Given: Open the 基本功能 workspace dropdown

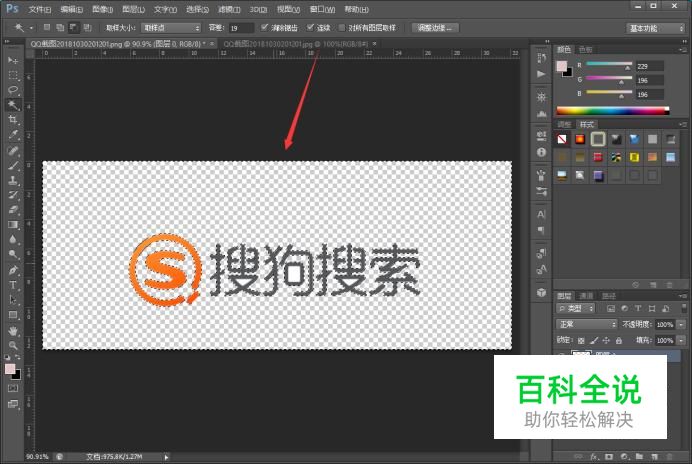Looking at the screenshot, I should point(655,28).
